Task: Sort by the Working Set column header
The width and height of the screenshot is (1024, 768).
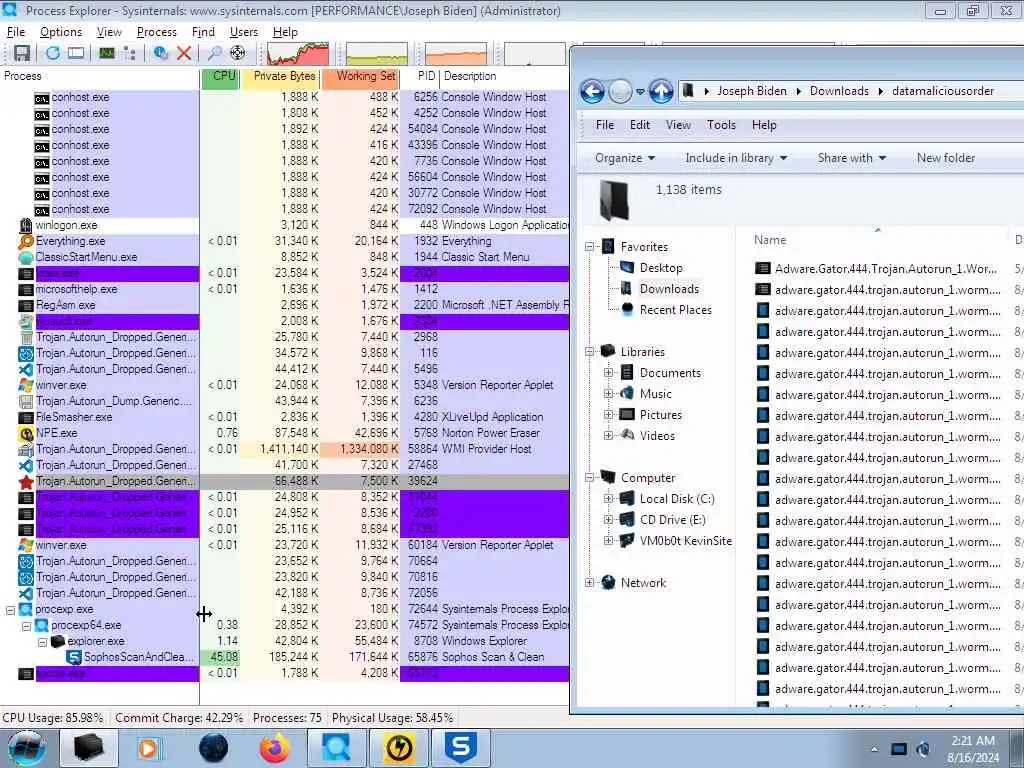Action: 360,76
